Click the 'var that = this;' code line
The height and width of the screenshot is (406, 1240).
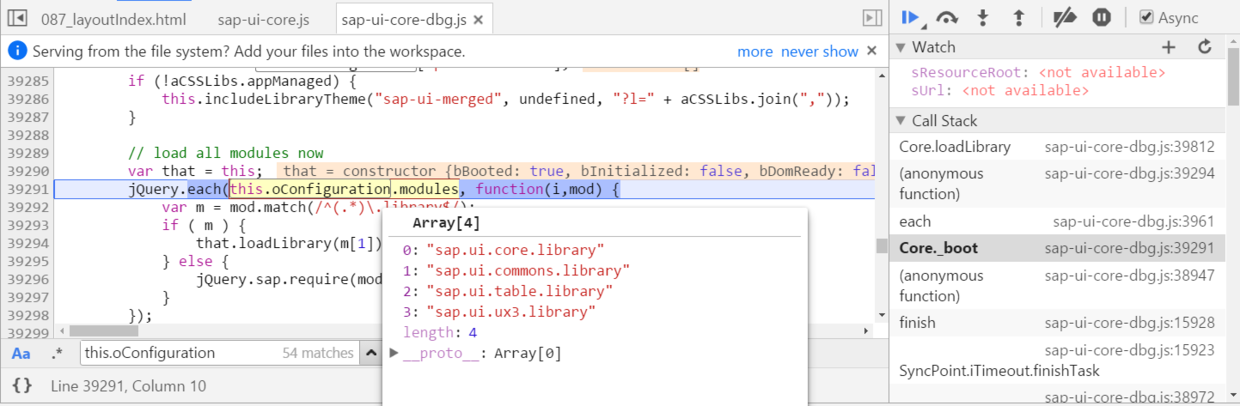[195, 171]
